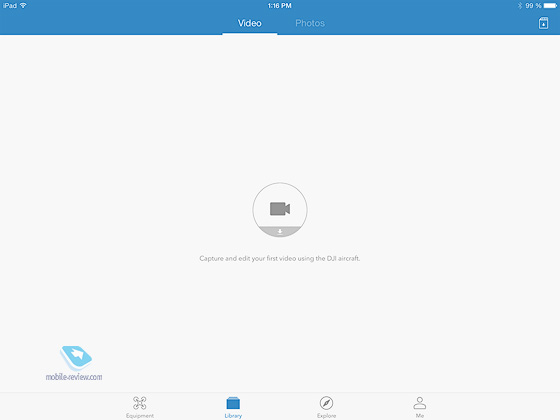Click the Me text label
The image size is (560, 420).
pos(420,416)
